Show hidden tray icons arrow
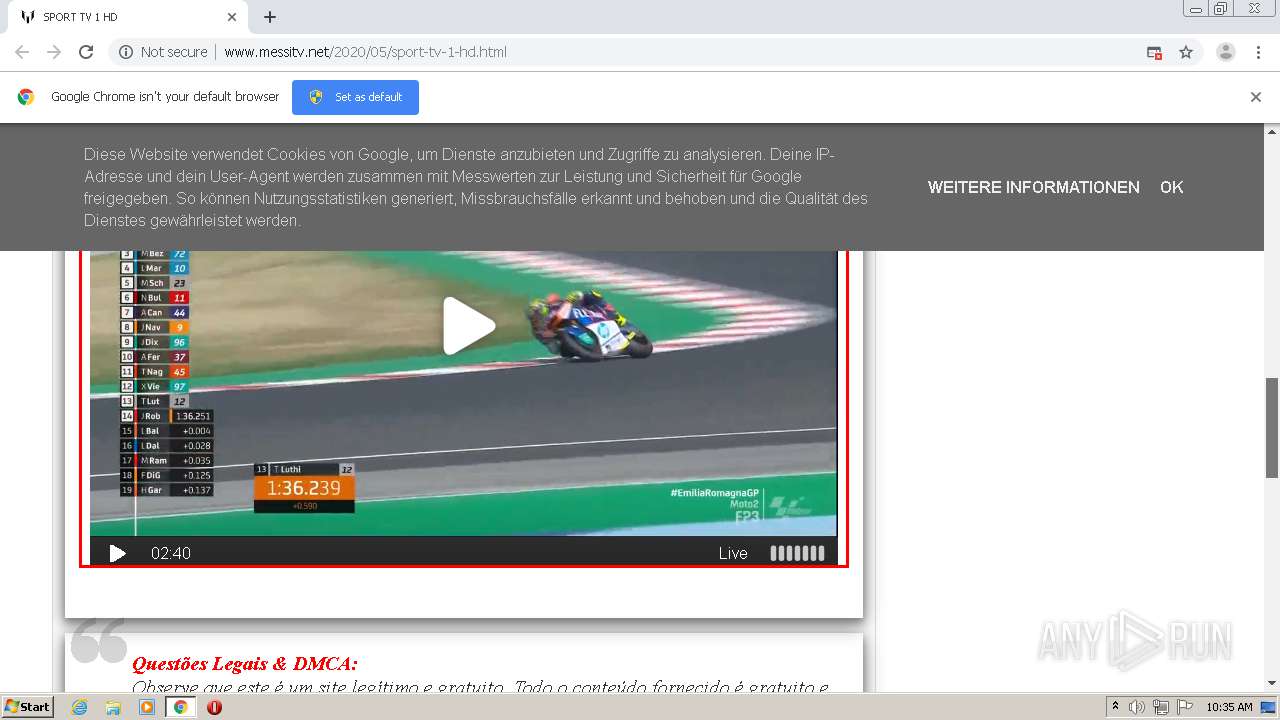This screenshot has height=720, width=1280. tap(1115, 707)
